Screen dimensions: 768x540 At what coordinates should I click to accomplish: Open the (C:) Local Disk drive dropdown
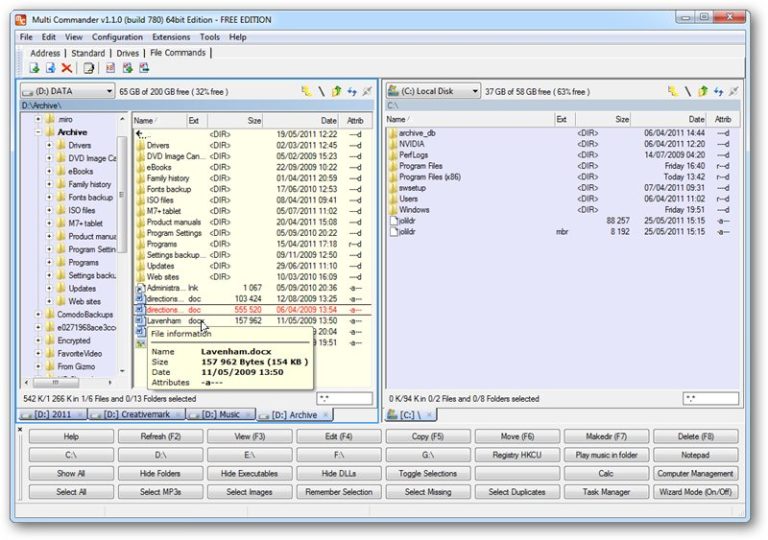[432, 91]
